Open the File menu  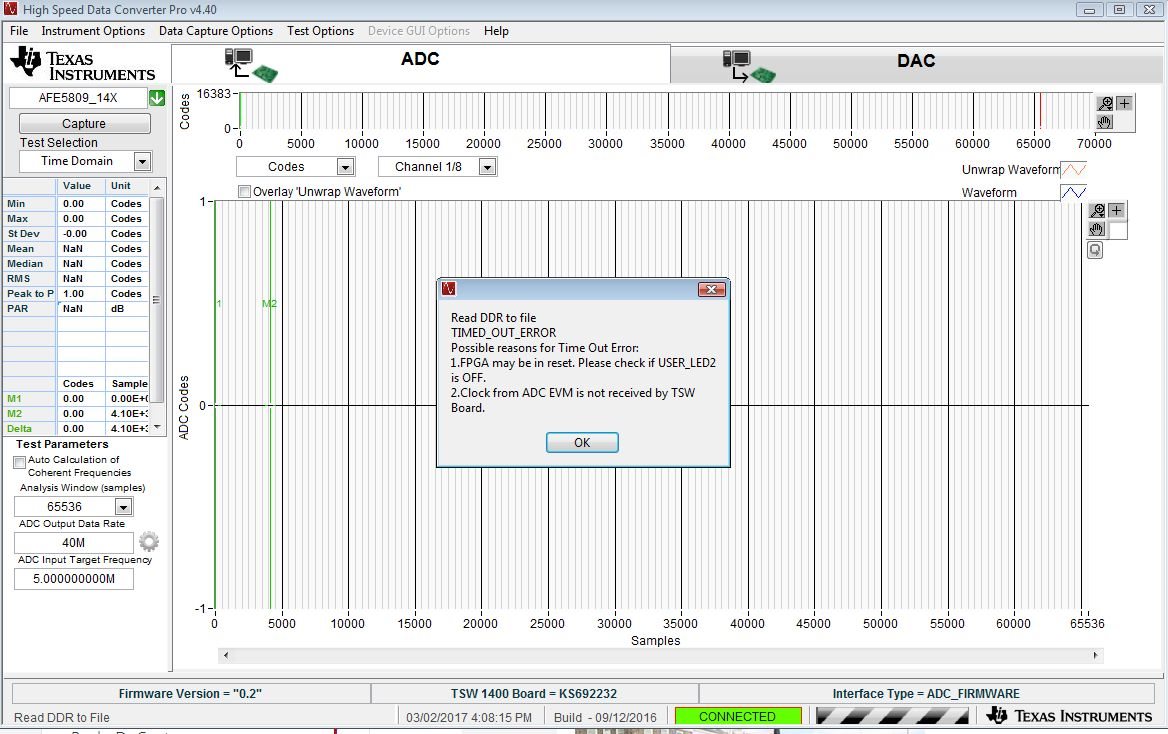[x=19, y=31]
